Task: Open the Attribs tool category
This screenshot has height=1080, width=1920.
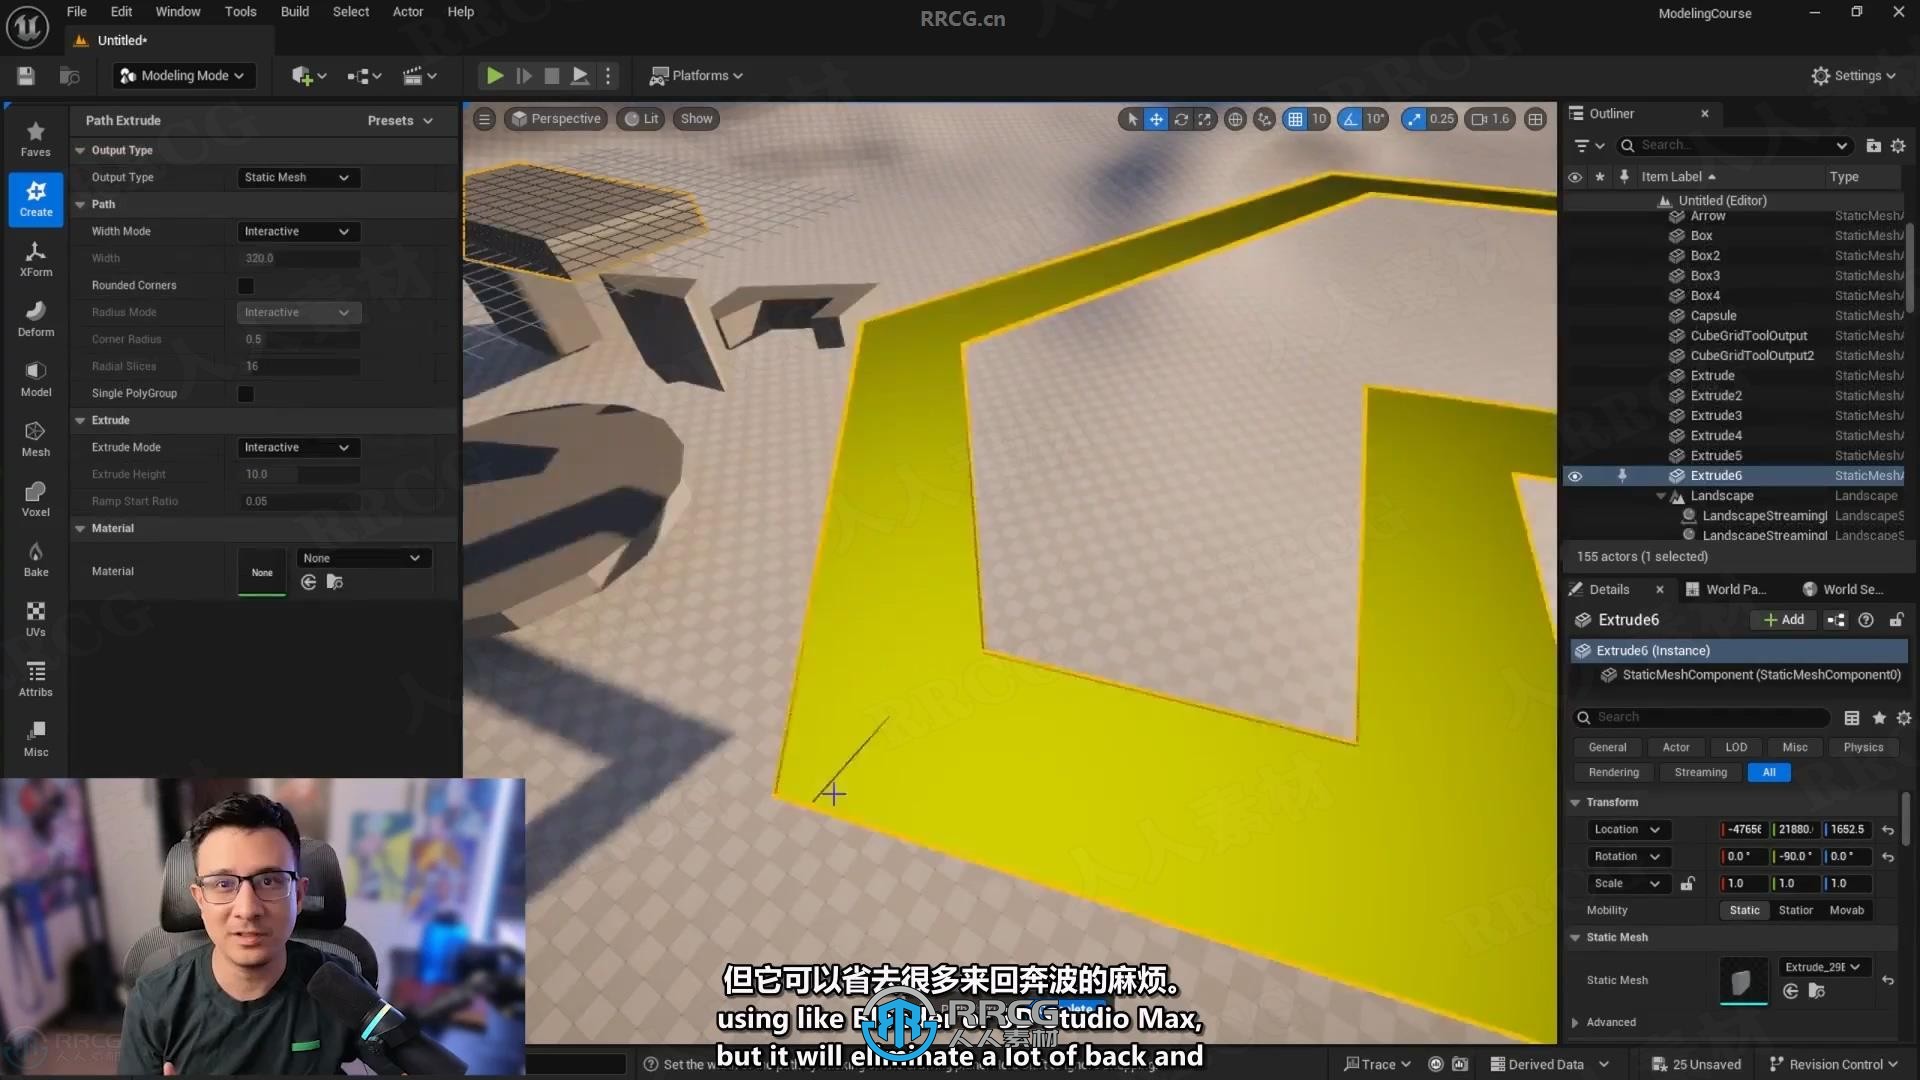Action: point(36,679)
